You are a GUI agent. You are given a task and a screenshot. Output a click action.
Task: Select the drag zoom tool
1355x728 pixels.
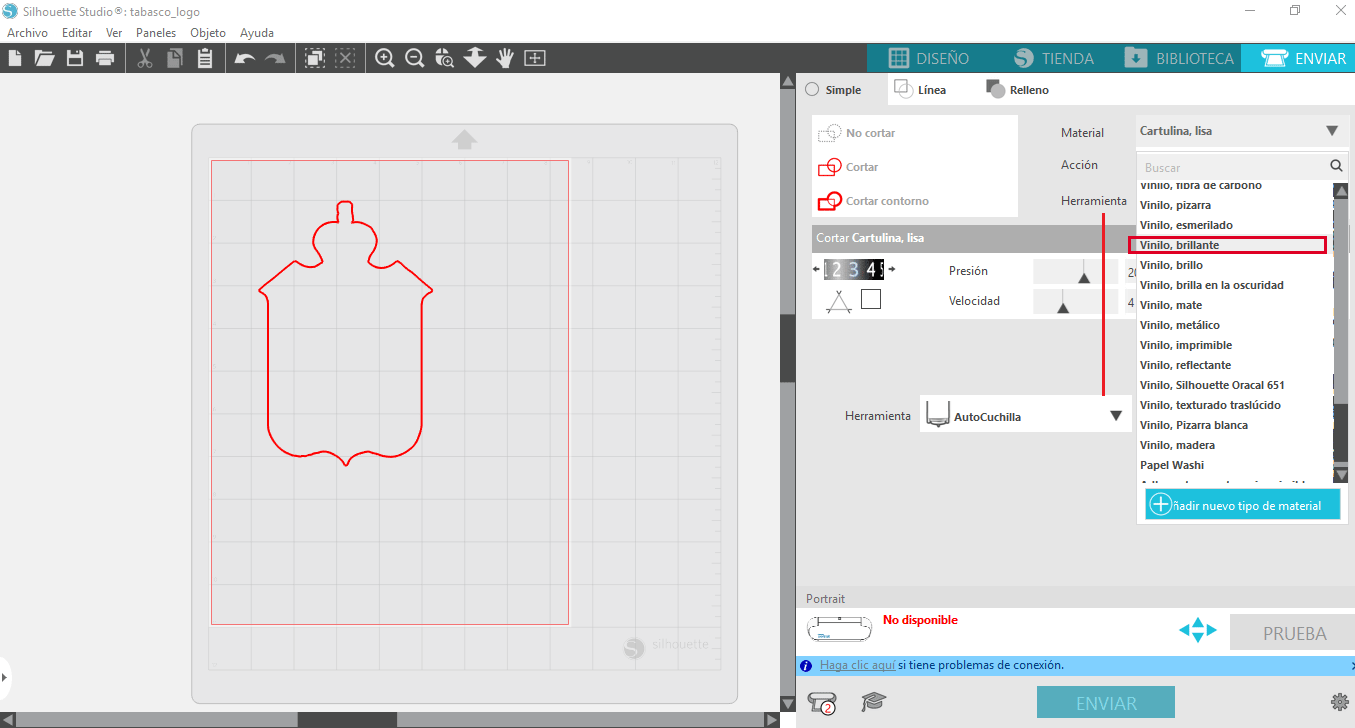point(475,58)
